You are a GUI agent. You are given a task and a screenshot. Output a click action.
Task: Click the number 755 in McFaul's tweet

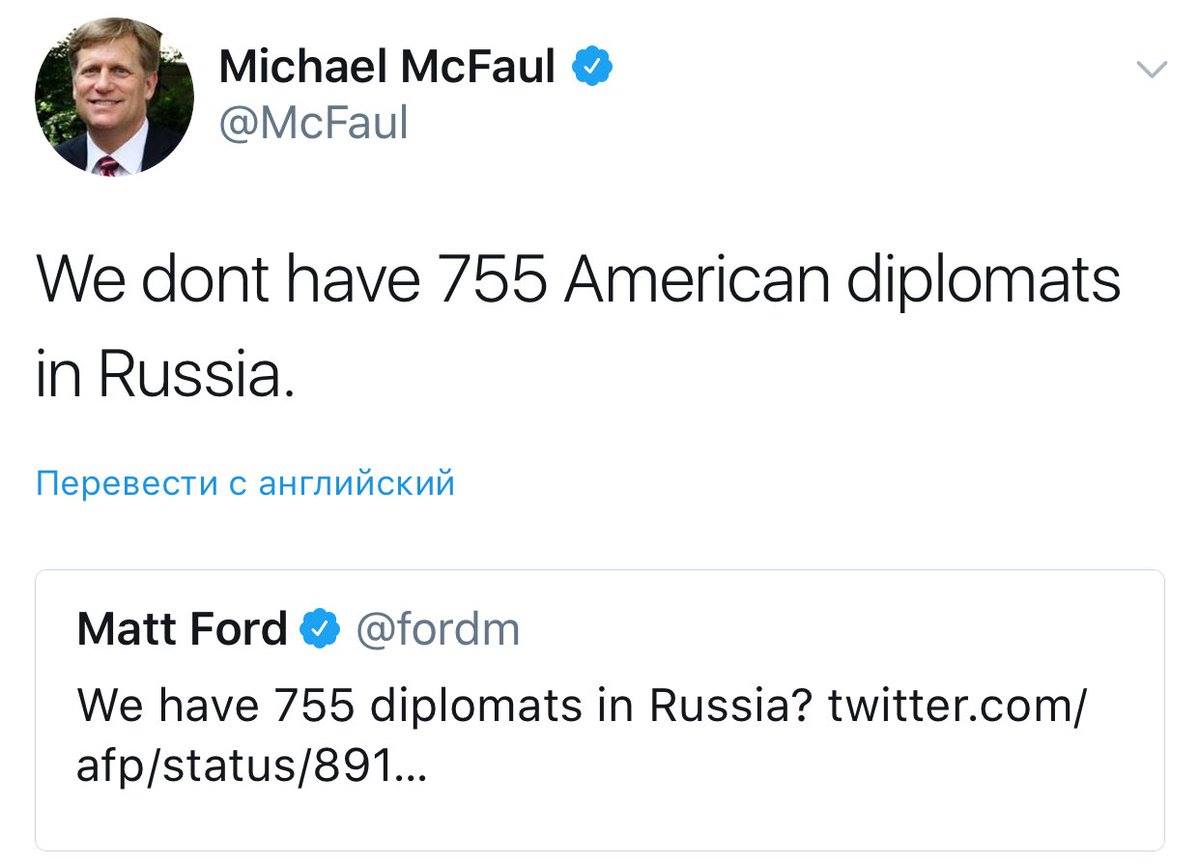490,281
